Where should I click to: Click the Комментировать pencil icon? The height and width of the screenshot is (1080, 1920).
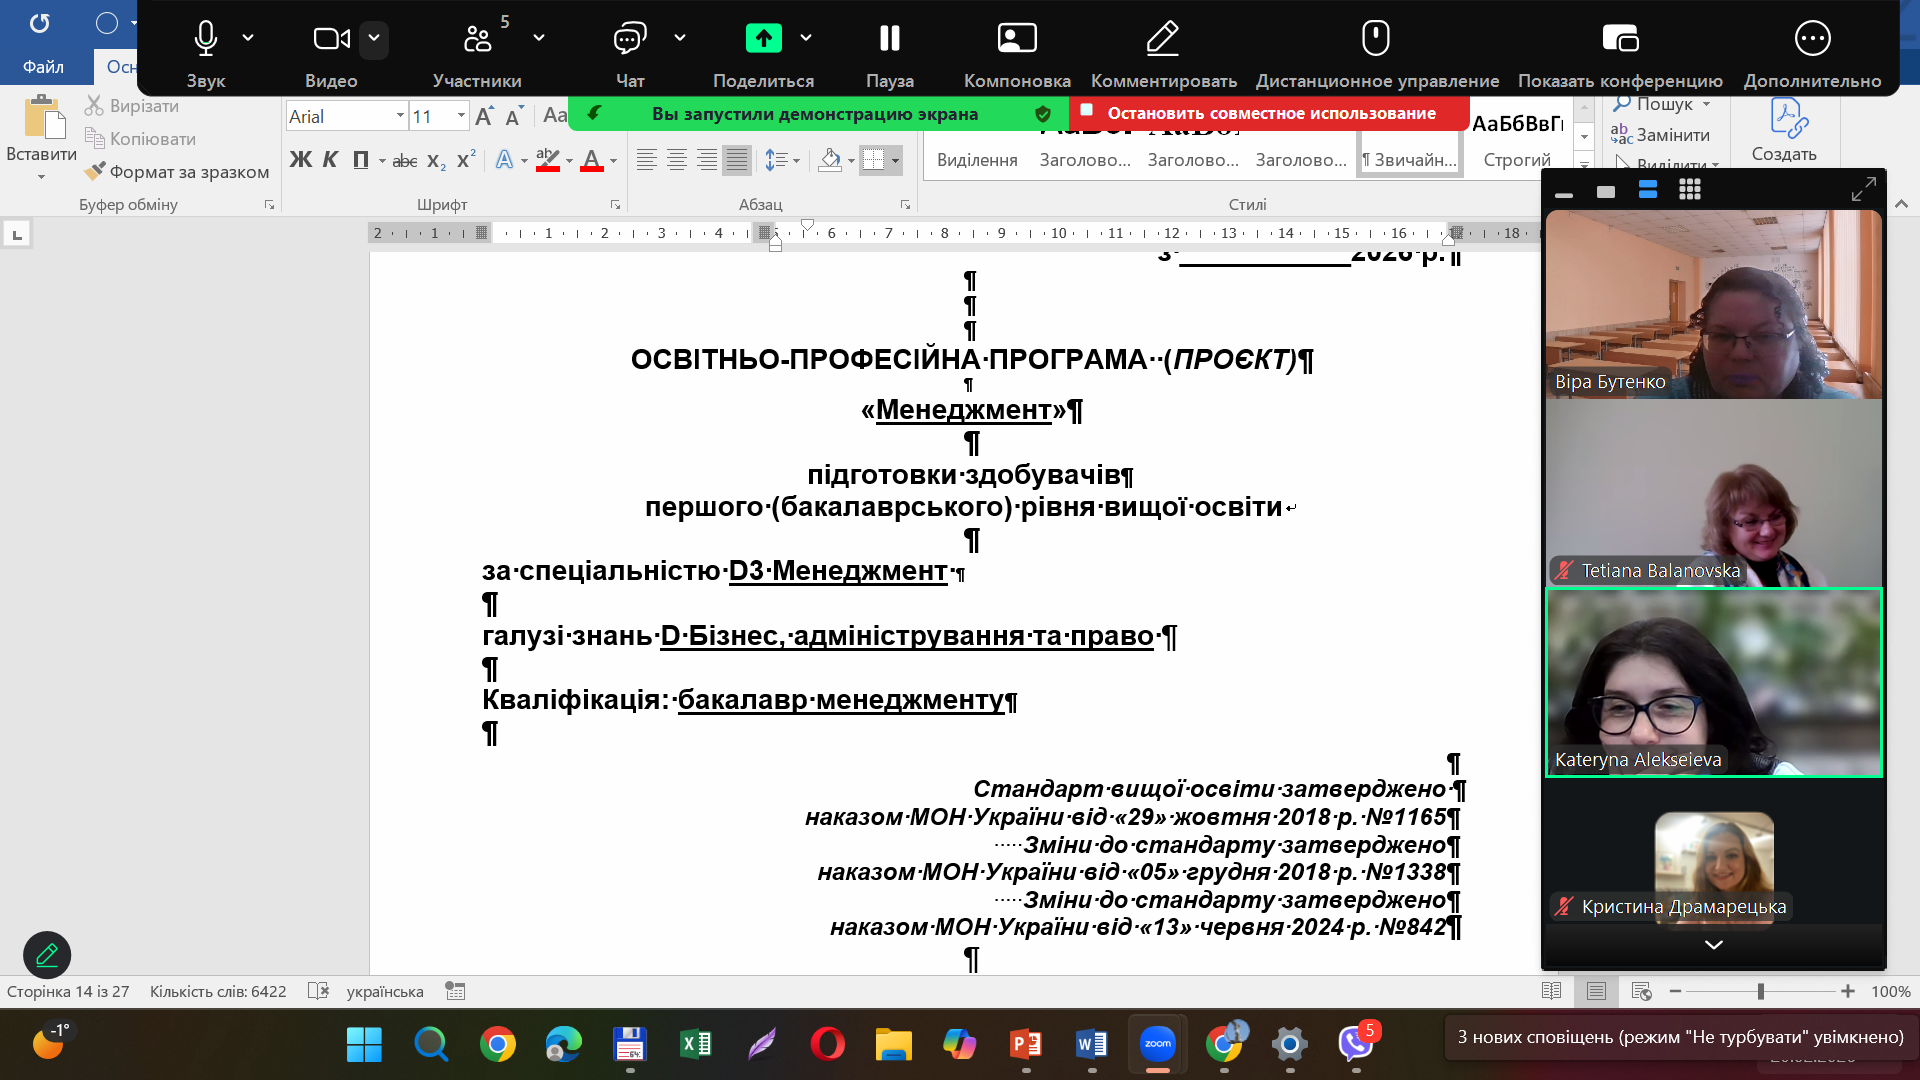click(x=1163, y=38)
